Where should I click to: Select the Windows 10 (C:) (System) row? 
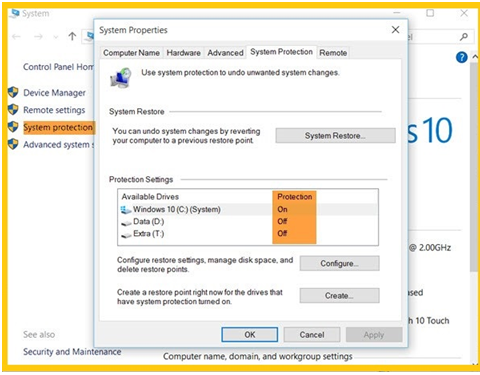(x=248, y=209)
